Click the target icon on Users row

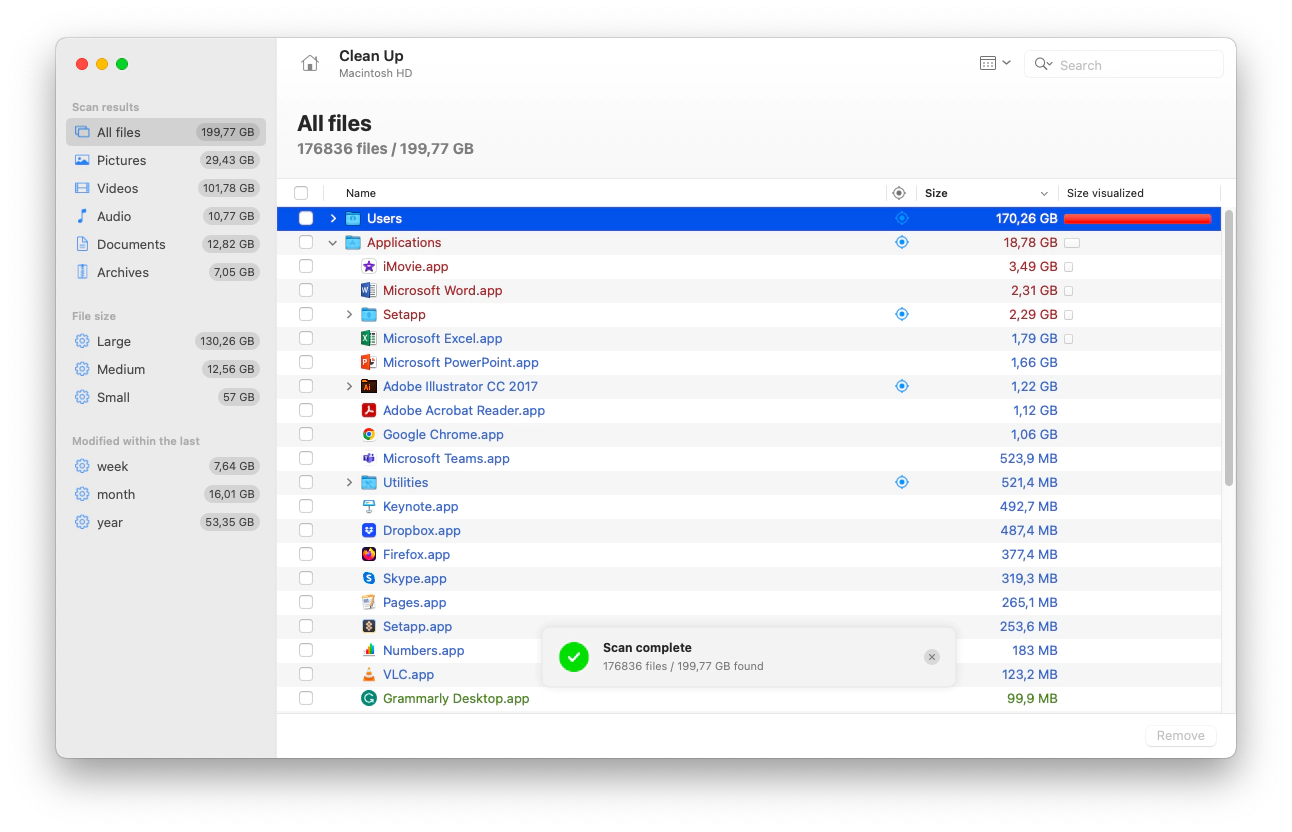tap(901, 218)
